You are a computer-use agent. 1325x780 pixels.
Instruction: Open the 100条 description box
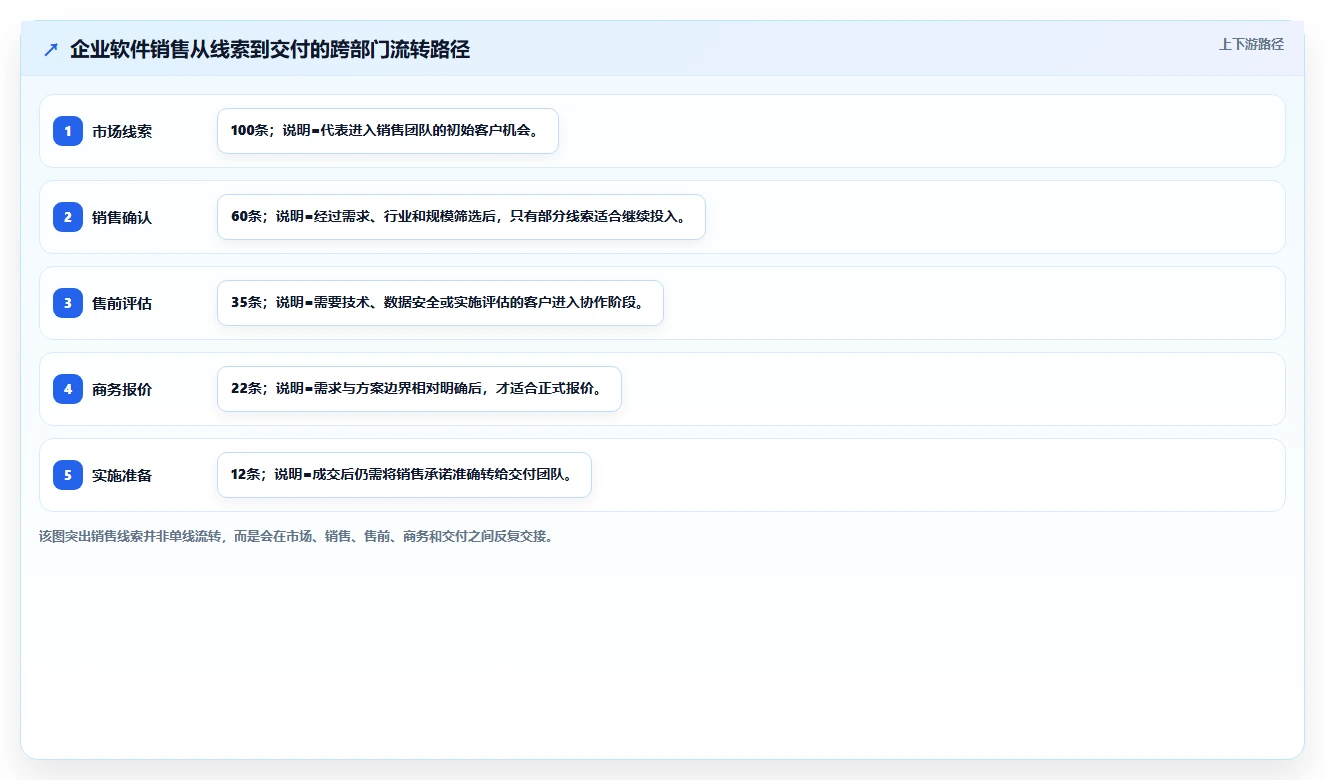[x=387, y=131]
